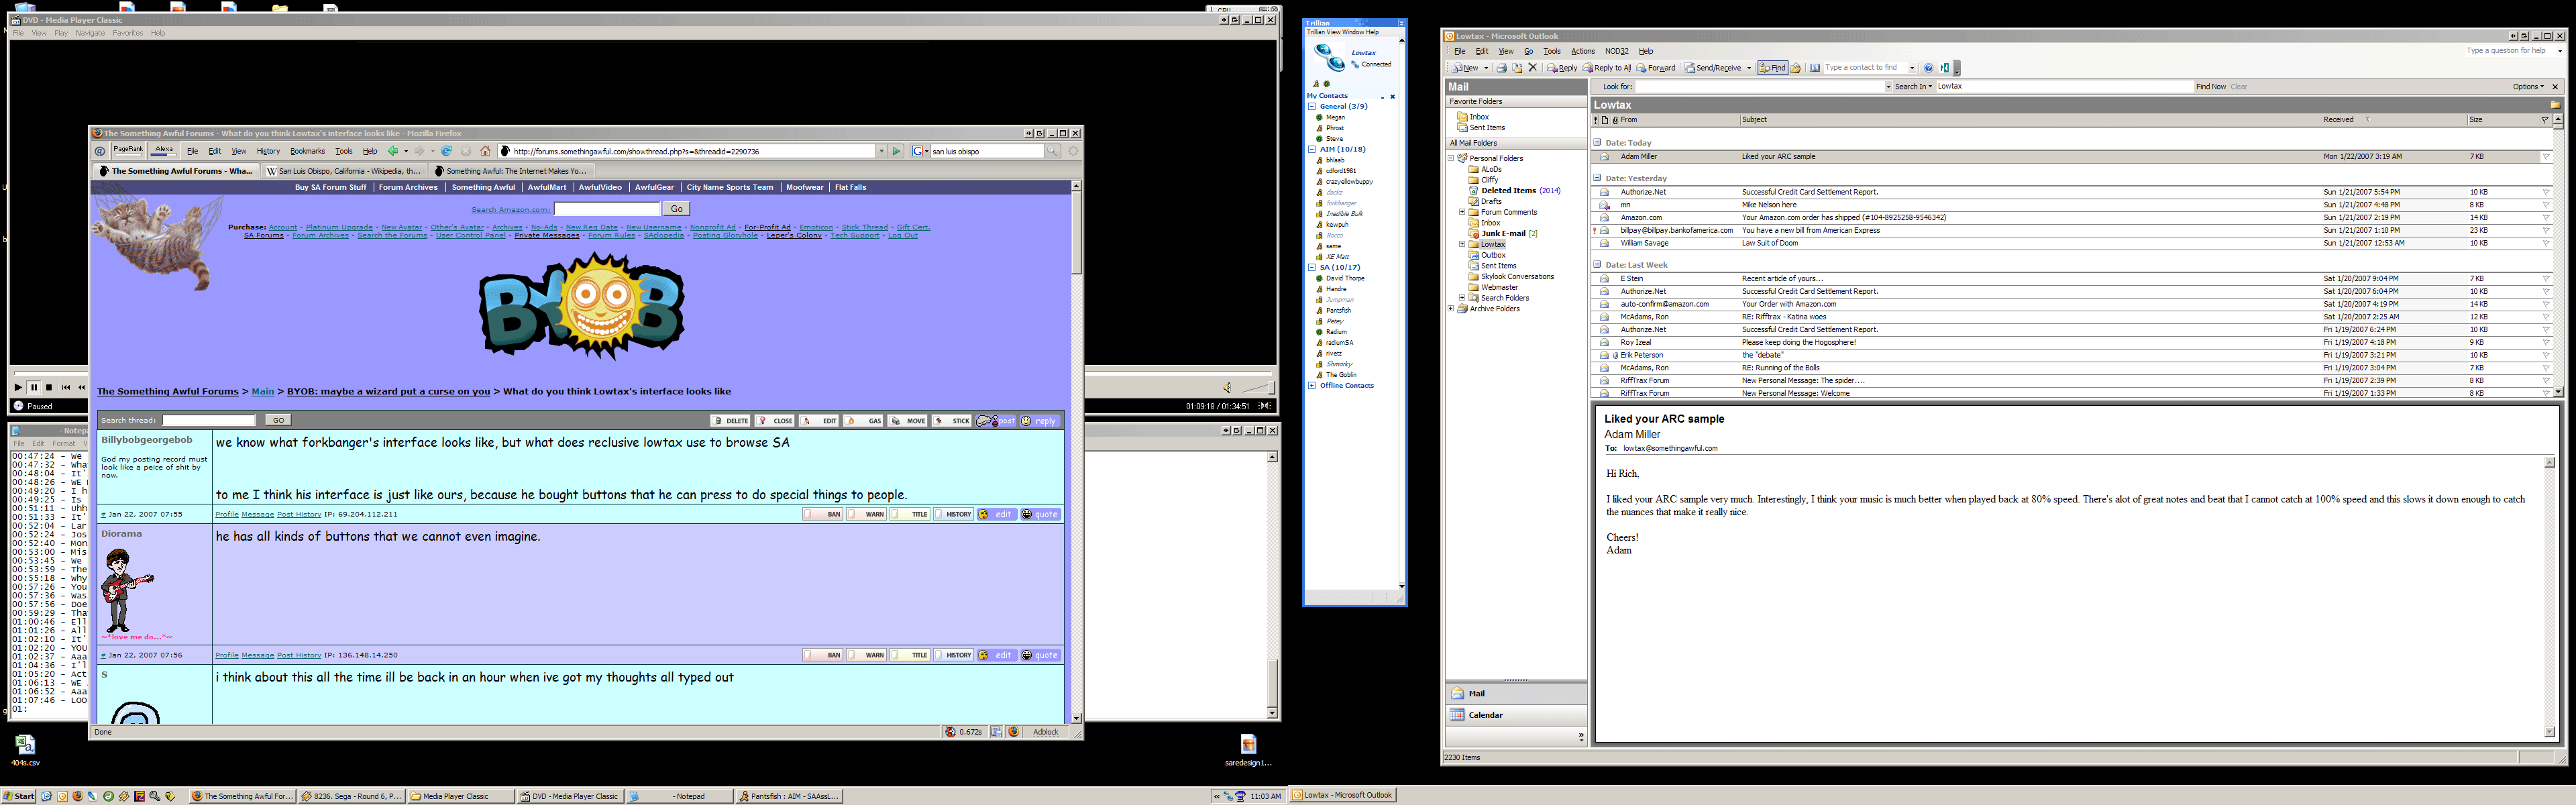Toggle flag on William Savage email
The image size is (2576, 805).
pos(2546,243)
